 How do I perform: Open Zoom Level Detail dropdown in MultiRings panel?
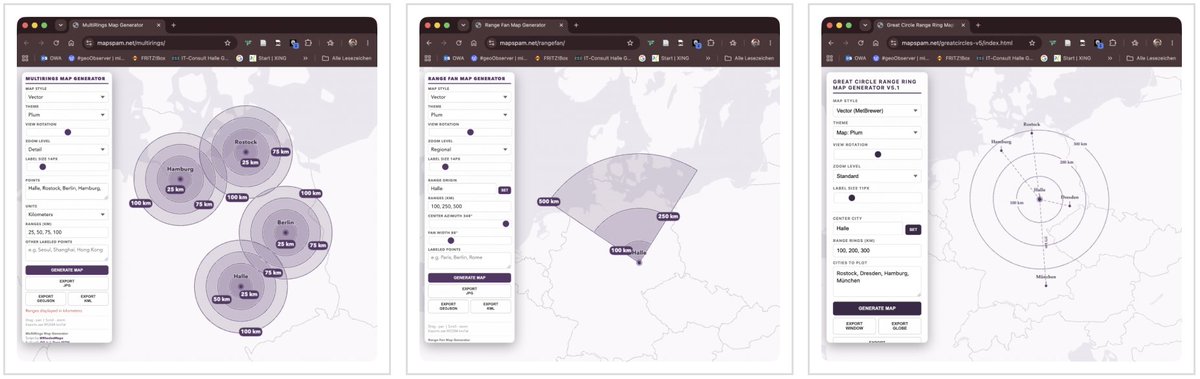(x=66, y=150)
